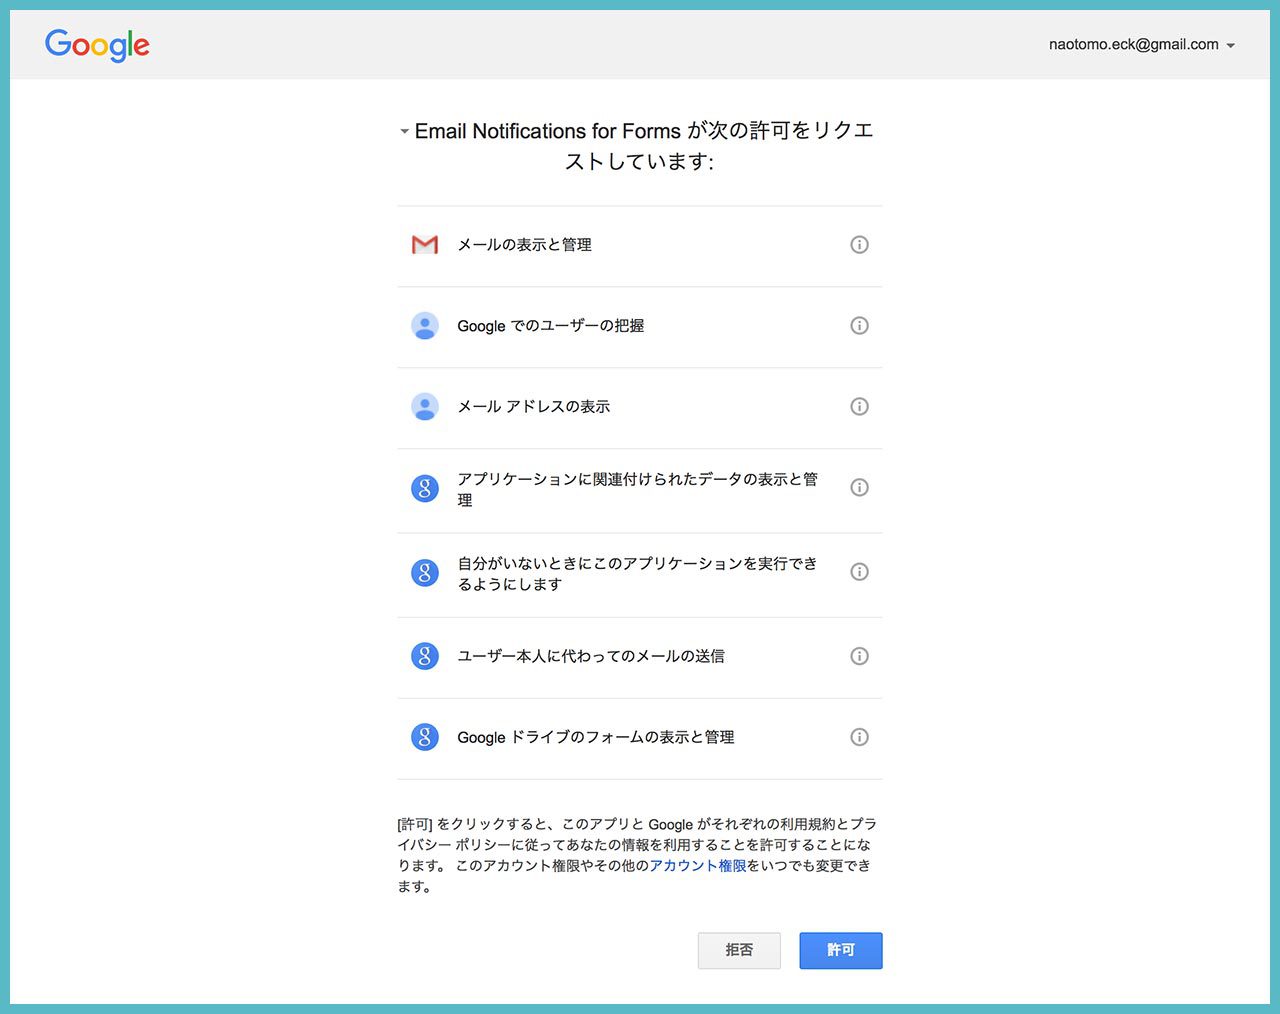Show info for Google でのユーザーの把握

pyautogui.click(x=859, y=325)
